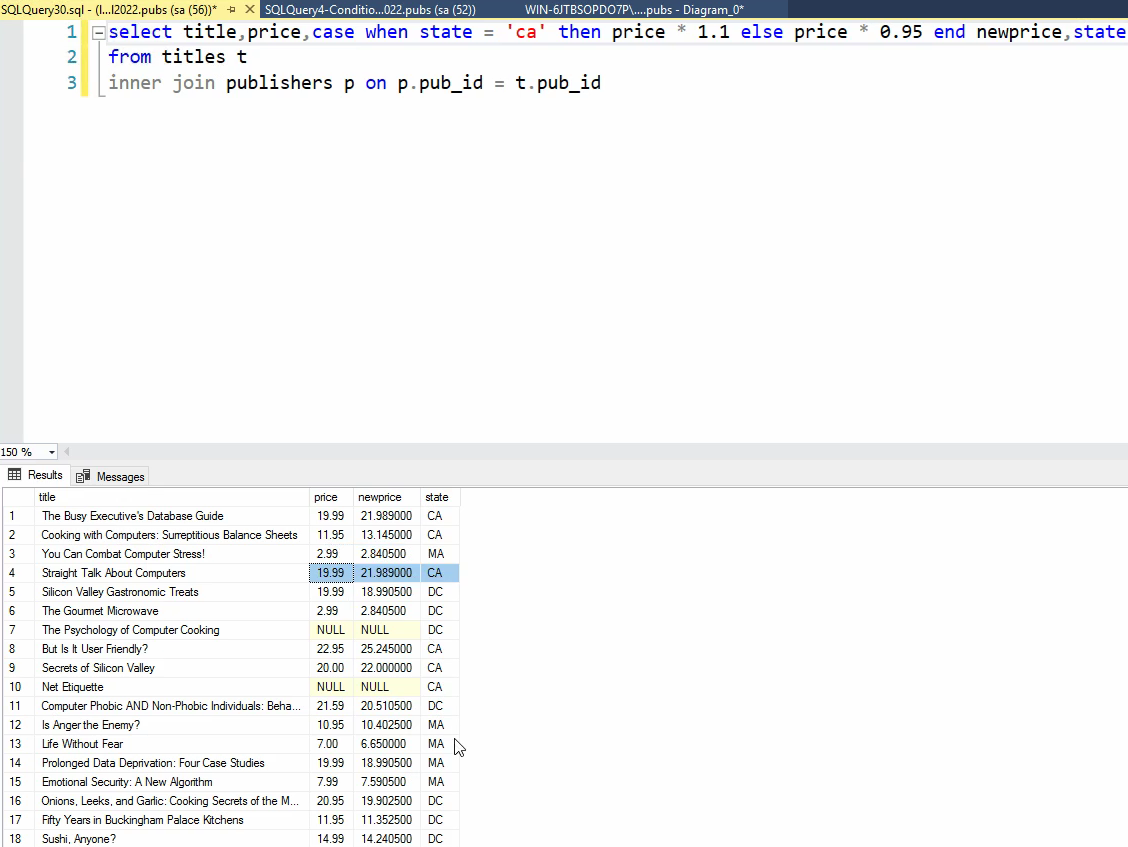Click 'Straight Talk About Computers' title cell
Image resolution: width=1128 pixels, height=847 pixels.
pyautogui.click(x=172, y=573)
